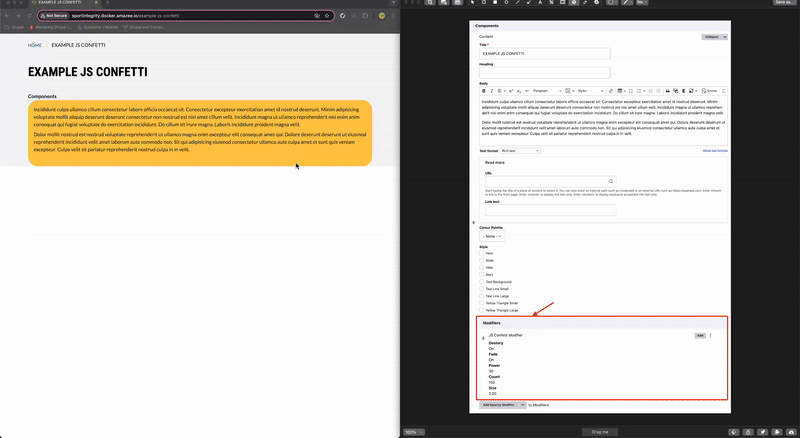Screen dimensions: 800x438
Task: Switch to the EXAMPLE JS CONFETTI browser tab
Action: 60,4
